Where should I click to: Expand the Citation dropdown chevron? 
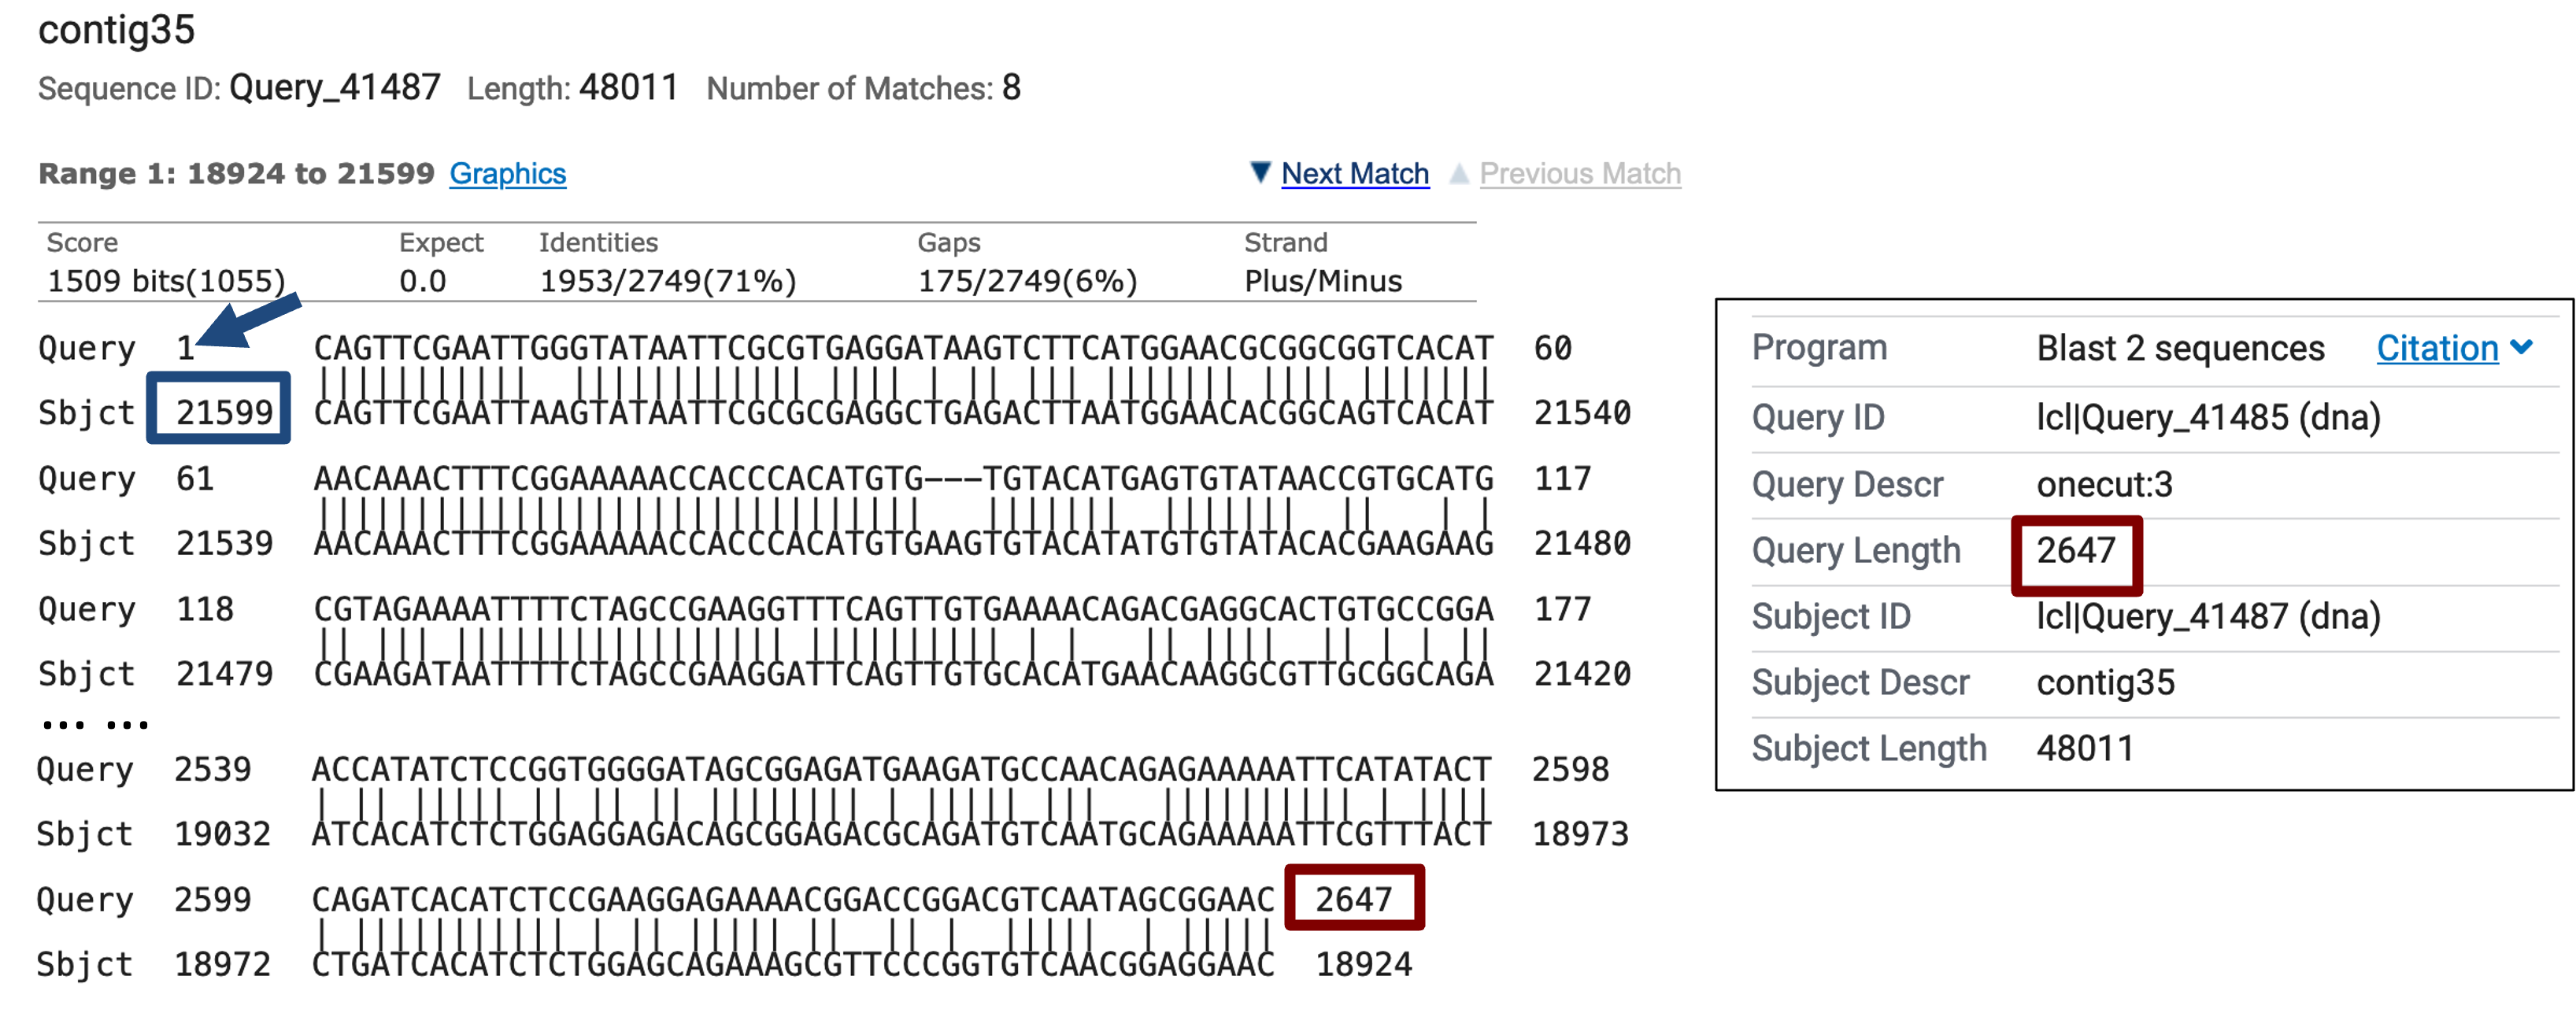point(2521,347)
